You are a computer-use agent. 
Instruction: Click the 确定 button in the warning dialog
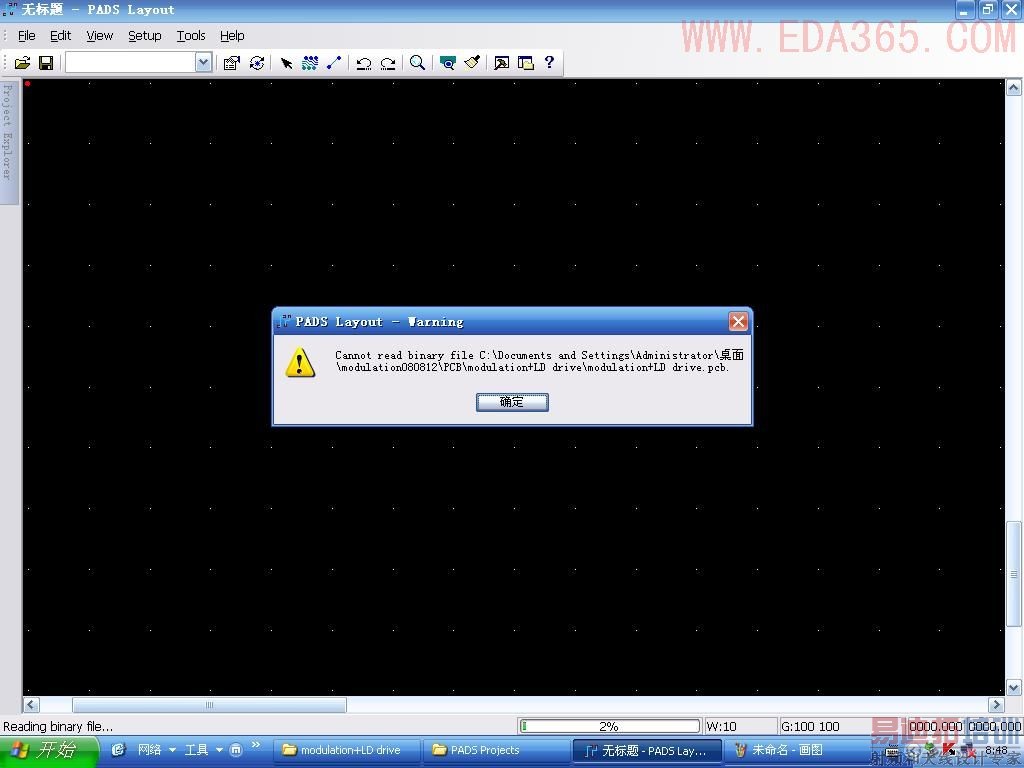pos(512,402)
